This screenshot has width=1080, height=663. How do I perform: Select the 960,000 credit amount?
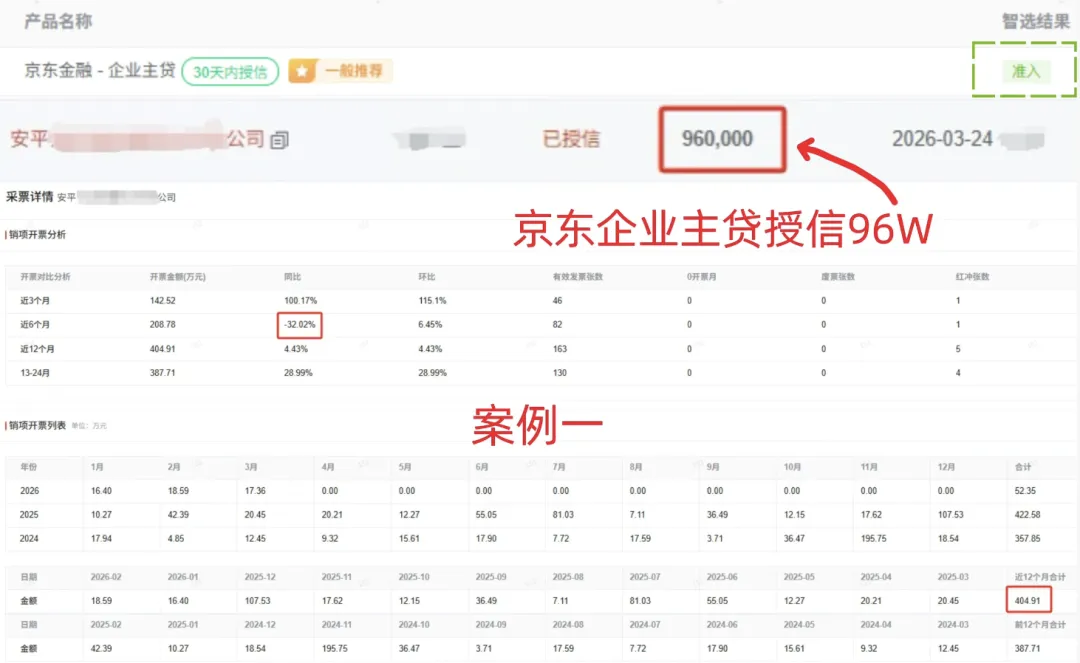pos(717,138)
